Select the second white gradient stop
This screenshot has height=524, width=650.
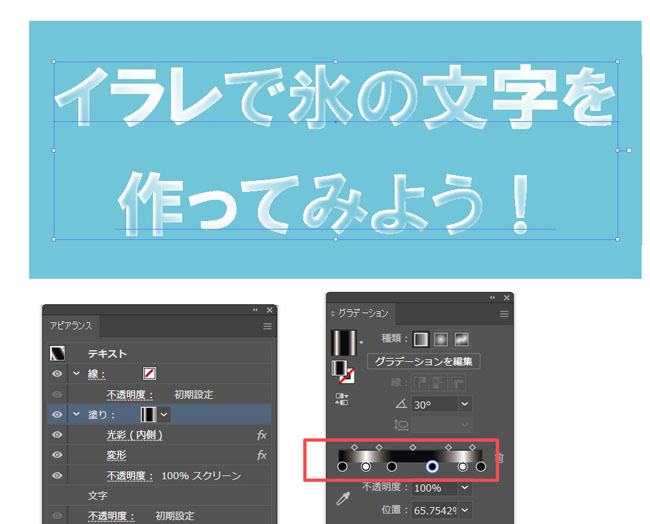(x=462, y=467)
